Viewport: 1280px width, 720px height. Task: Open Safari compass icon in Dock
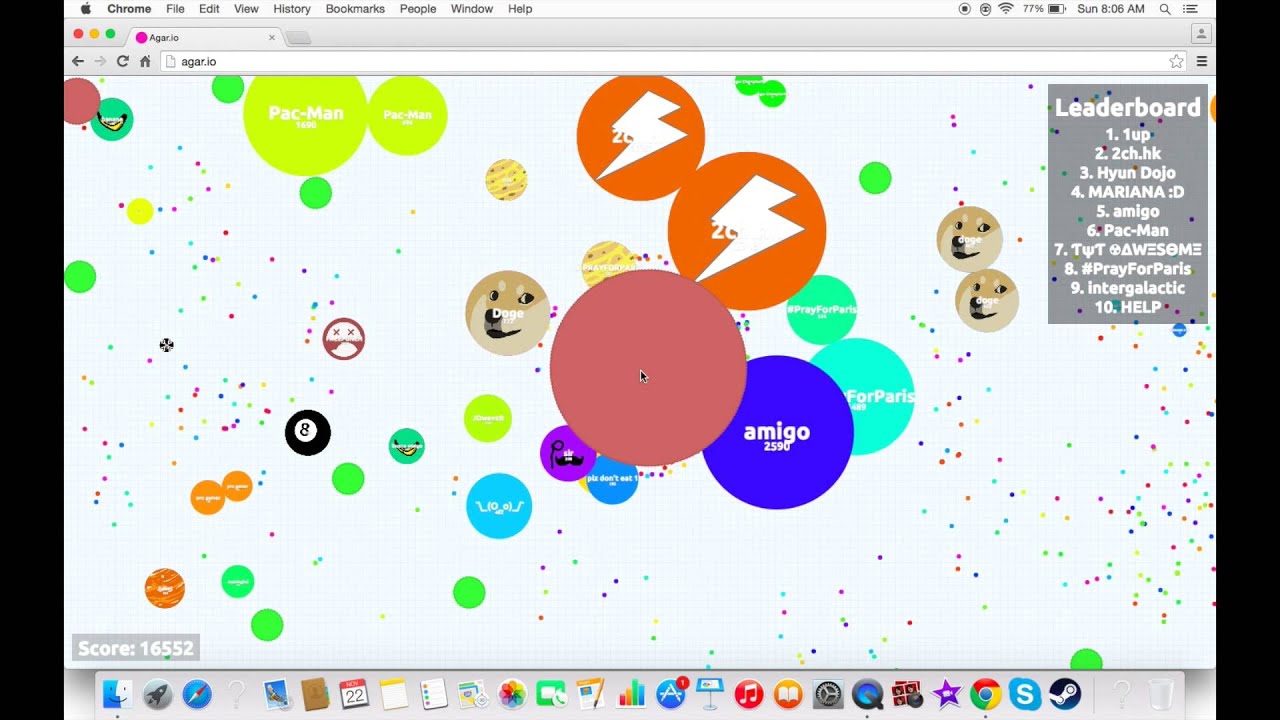pos(197,694)
